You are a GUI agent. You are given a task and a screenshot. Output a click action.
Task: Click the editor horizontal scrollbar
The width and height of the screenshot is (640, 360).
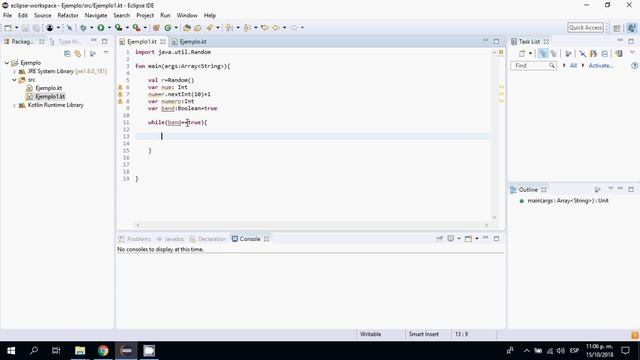[x=312, y=225]
